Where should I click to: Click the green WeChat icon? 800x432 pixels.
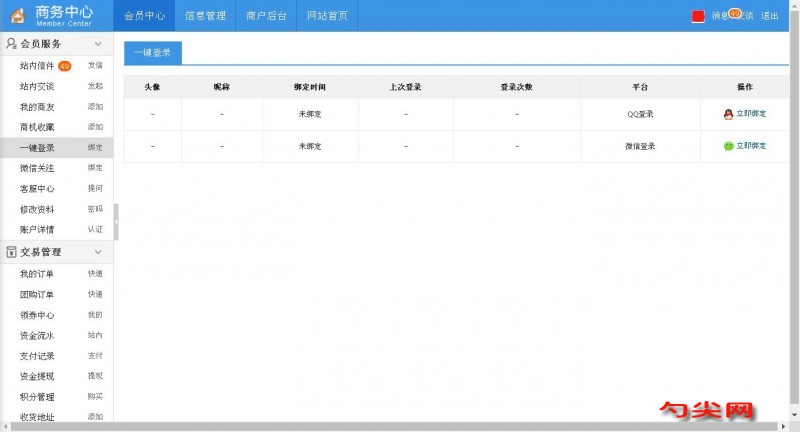(x=728, y=146)
